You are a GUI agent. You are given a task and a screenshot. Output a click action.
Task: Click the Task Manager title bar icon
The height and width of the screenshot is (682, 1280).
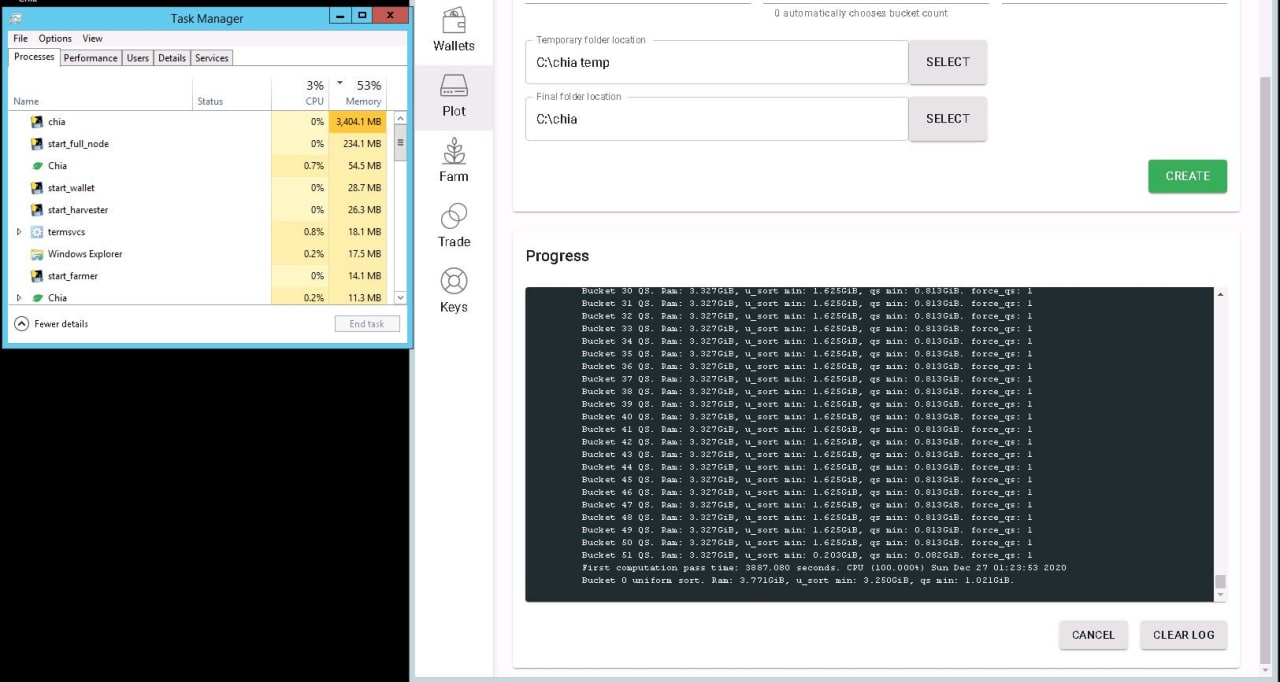pyautogui.click(x=16, y=17)
